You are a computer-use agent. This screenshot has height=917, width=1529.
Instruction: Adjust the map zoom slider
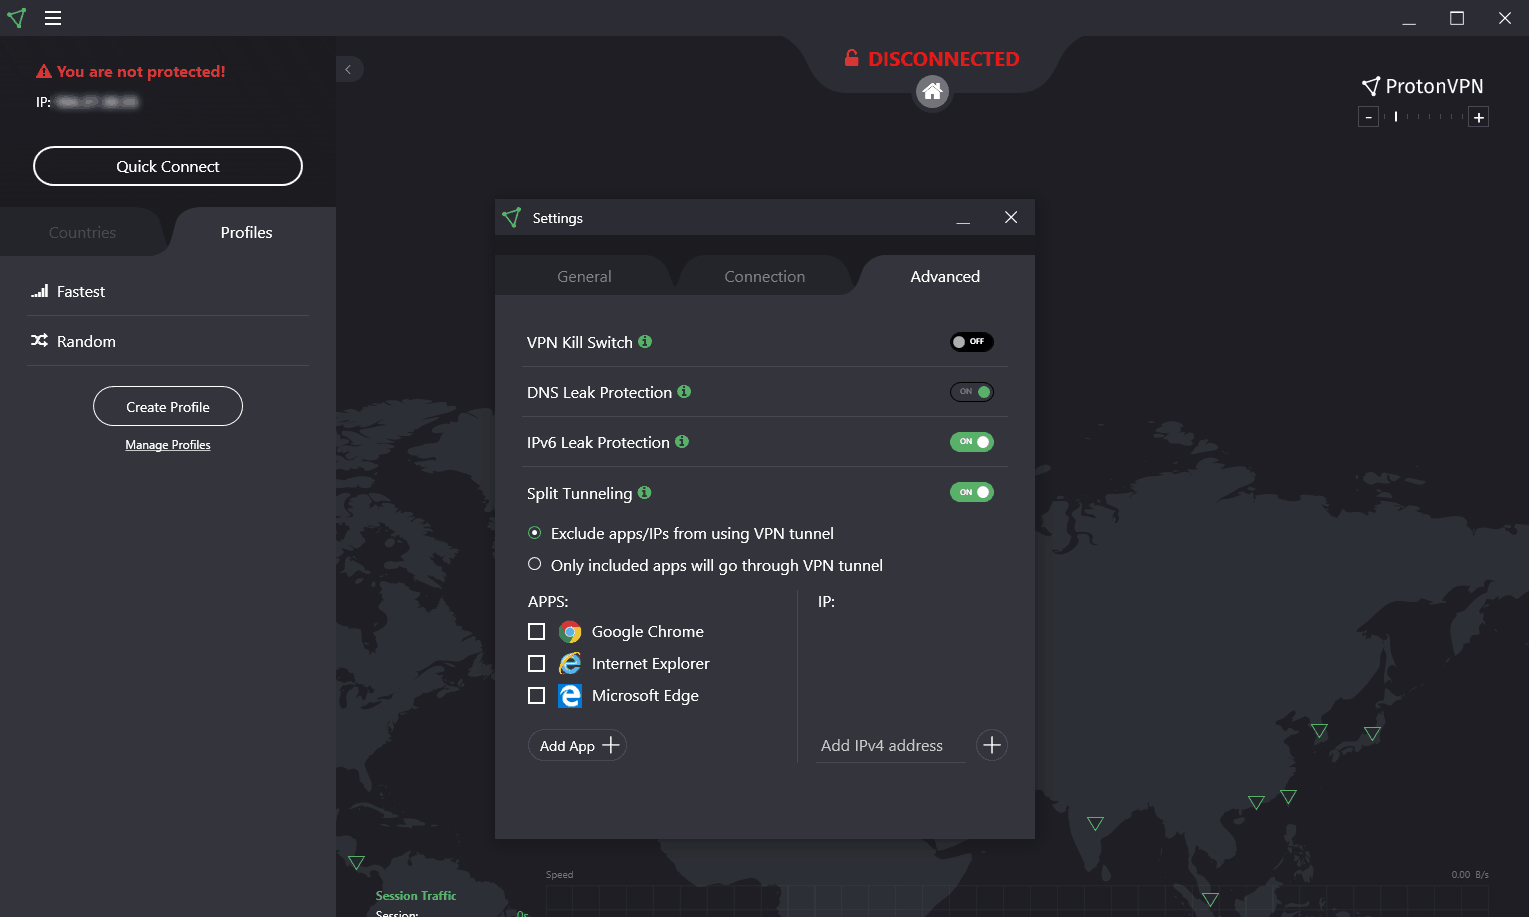(1424, 117)
